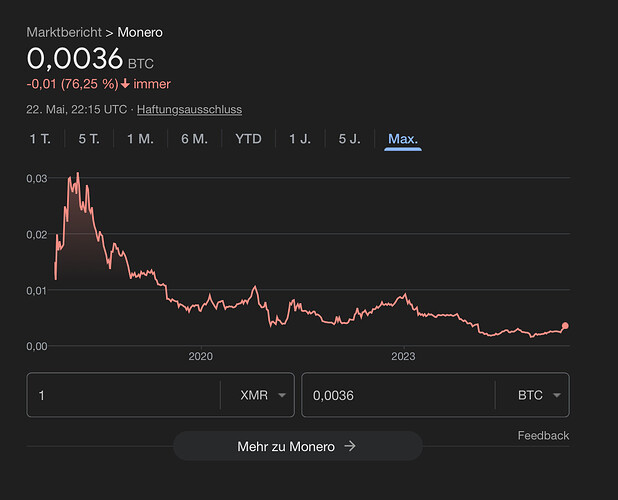Image resolution: width=618 pixels, height=500 pixels.
Task: Click the arrow icon in Mehr zu Monero
Action: click(x=350, y=446)
